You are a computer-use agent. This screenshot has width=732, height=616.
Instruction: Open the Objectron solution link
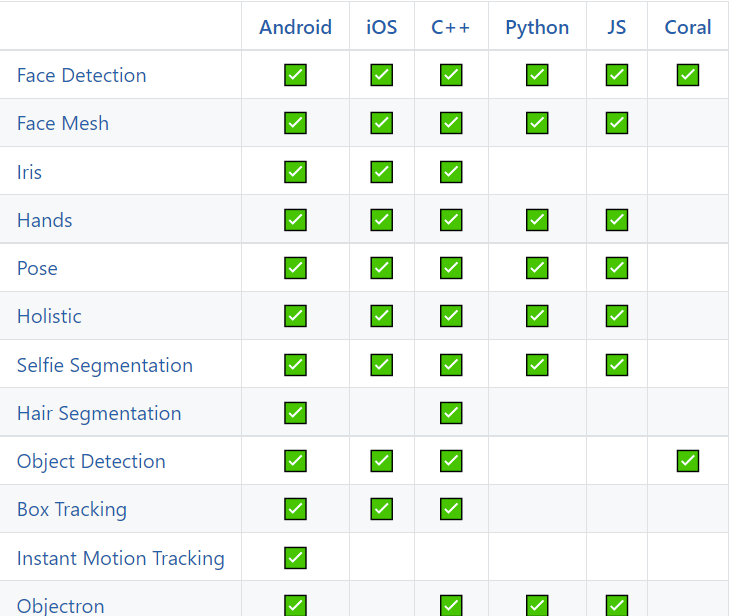60,605
